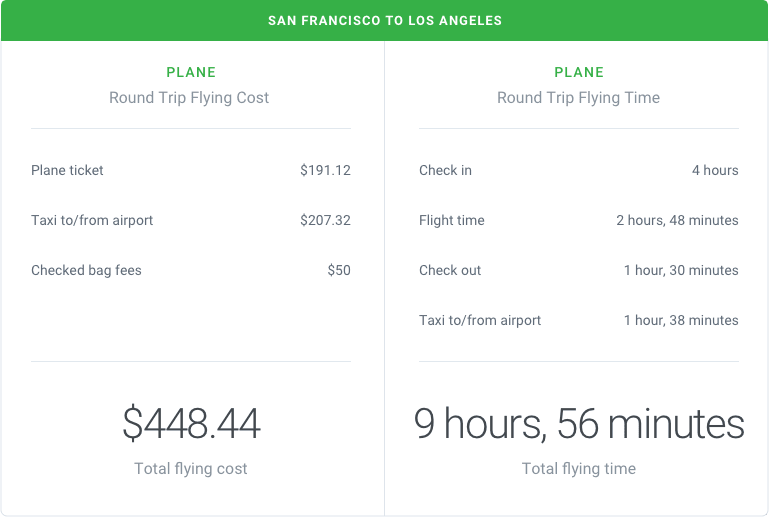This screenshot has height=517, width=769.
Task: Click the 4 hours check-in value
Action: point(715,170)
